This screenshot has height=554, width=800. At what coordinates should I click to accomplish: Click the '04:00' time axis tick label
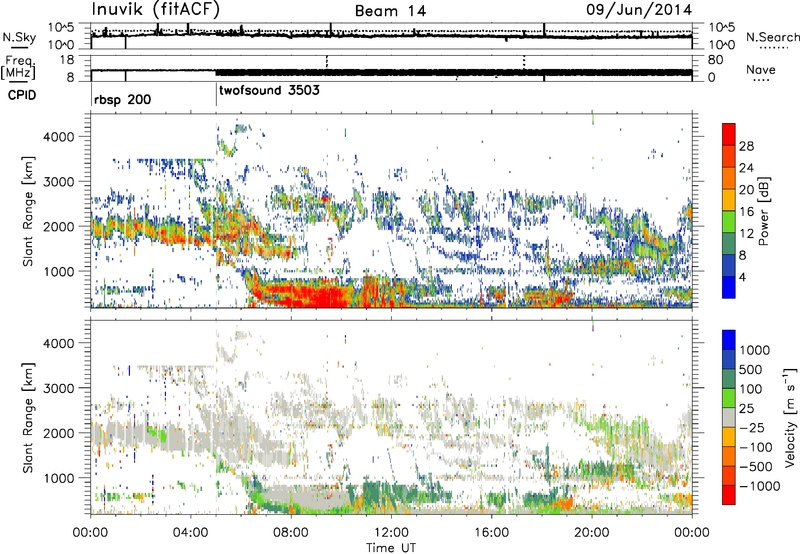191,533
